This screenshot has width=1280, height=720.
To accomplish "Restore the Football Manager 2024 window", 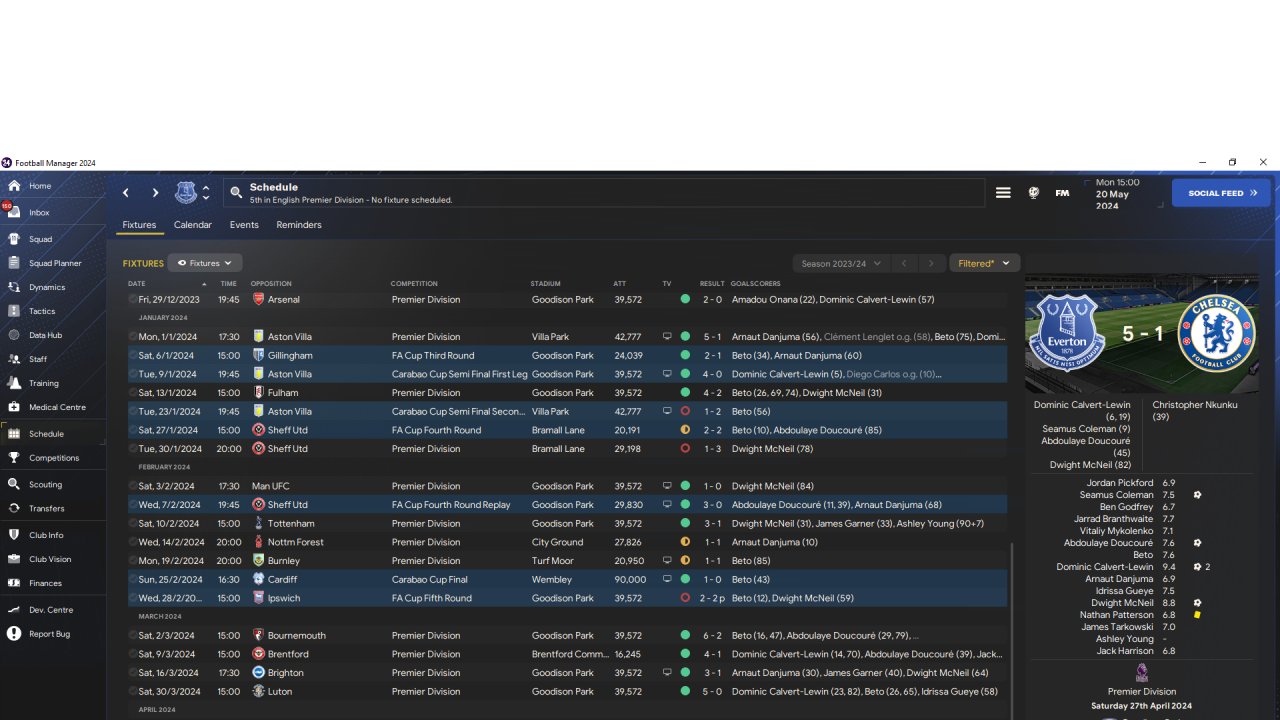I will point(1232,162).
